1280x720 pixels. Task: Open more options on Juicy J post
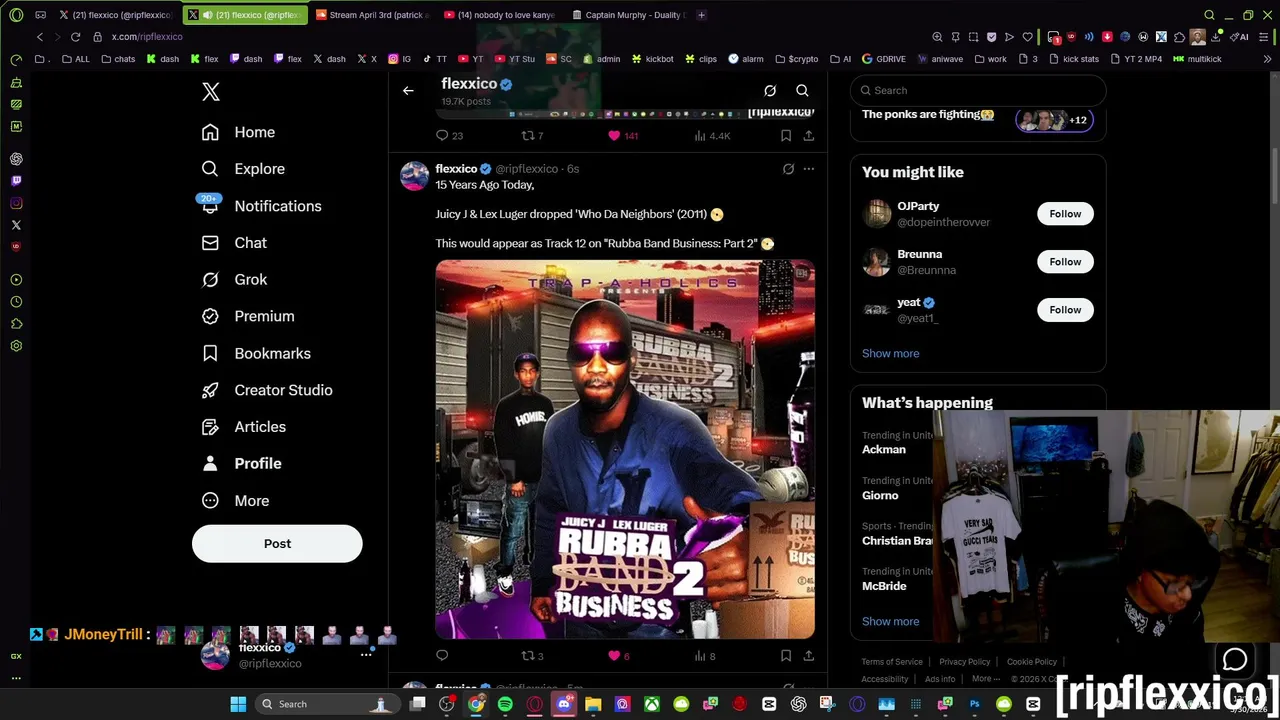(x=808, y=169)
